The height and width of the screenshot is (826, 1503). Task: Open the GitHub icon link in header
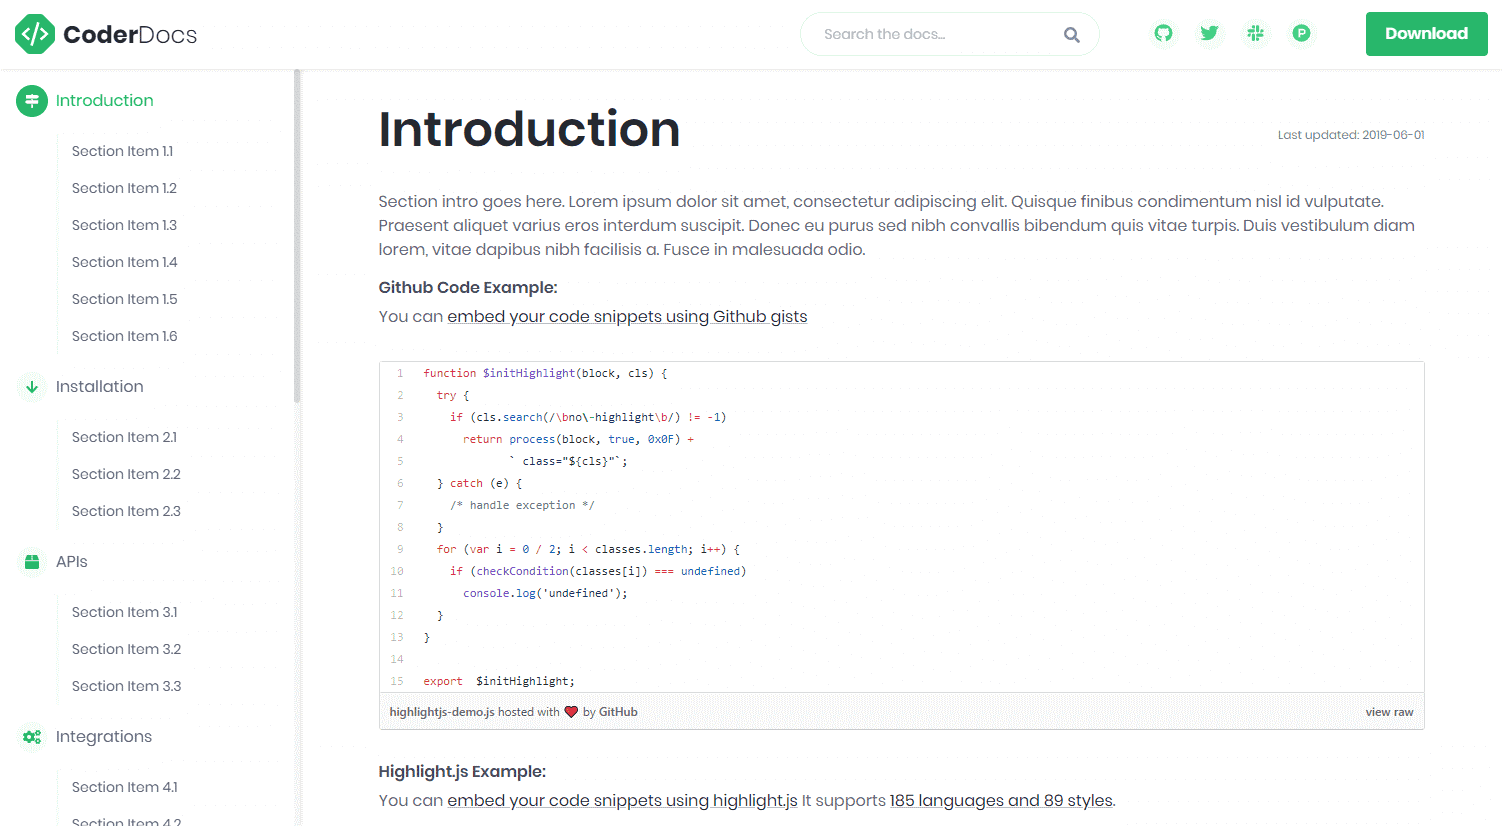[1163, 34]
